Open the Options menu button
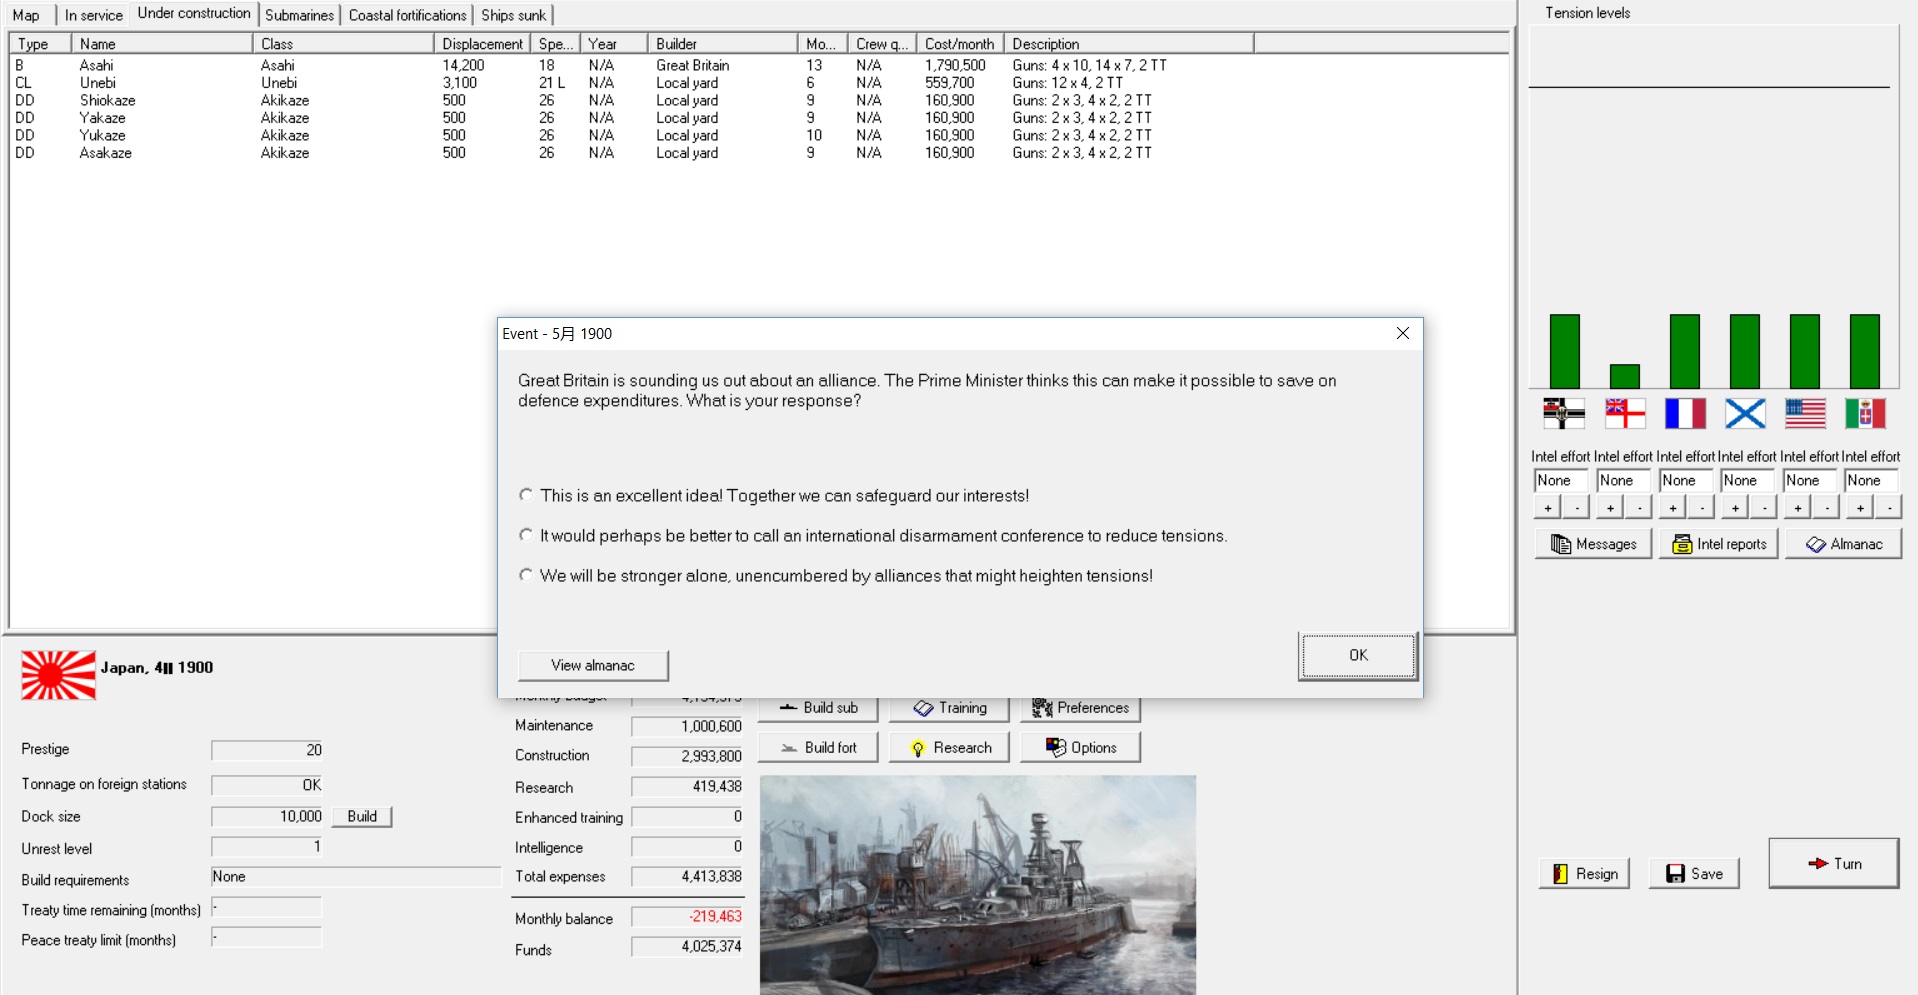1918x995 pixels. [x=1080, y=748]
